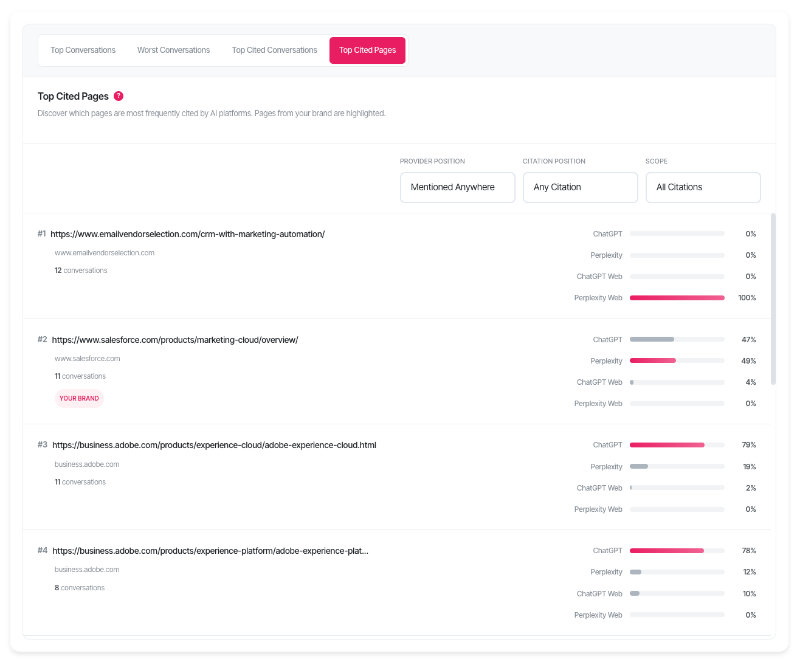Click the help question mark icon beside Top Cited Pages
This screenshot has height=662, width=800.
[118, 96]
